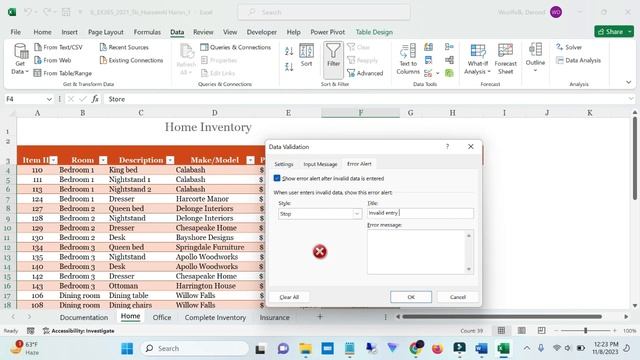Click the Share button
The image size is (640, 360).
coord(610,31)
